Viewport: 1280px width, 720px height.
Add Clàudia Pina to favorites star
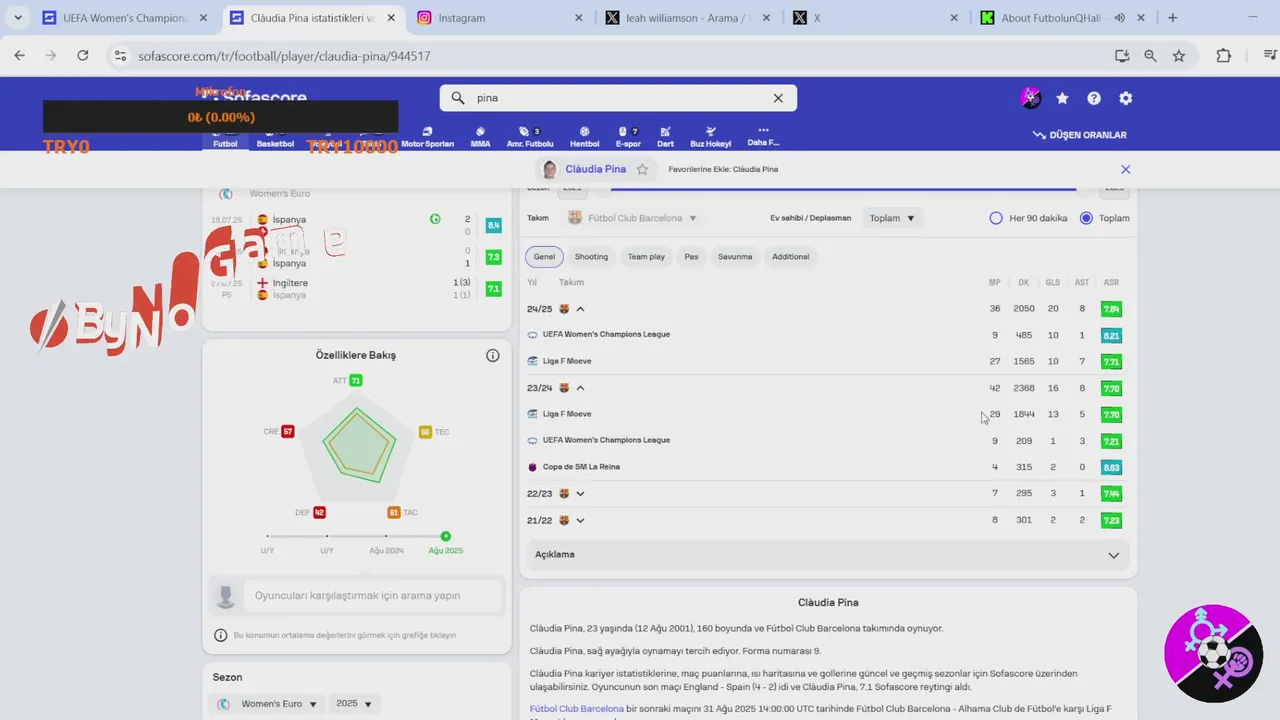(x=642, y=169)
